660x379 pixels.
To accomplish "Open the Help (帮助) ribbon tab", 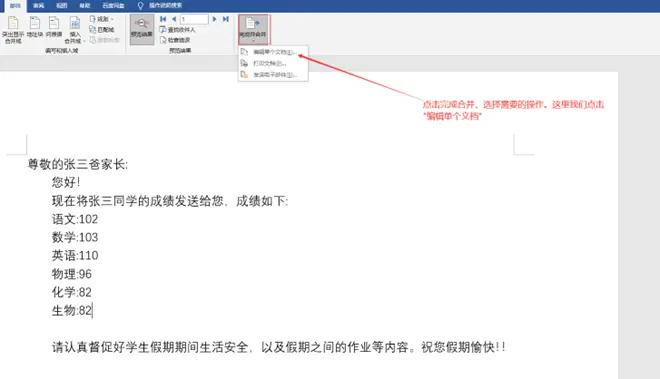I will [x=85, y=5].
